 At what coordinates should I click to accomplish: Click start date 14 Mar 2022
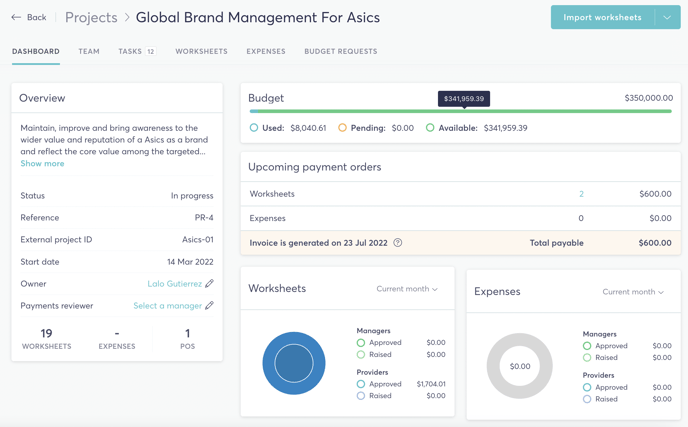coord(190,262)
